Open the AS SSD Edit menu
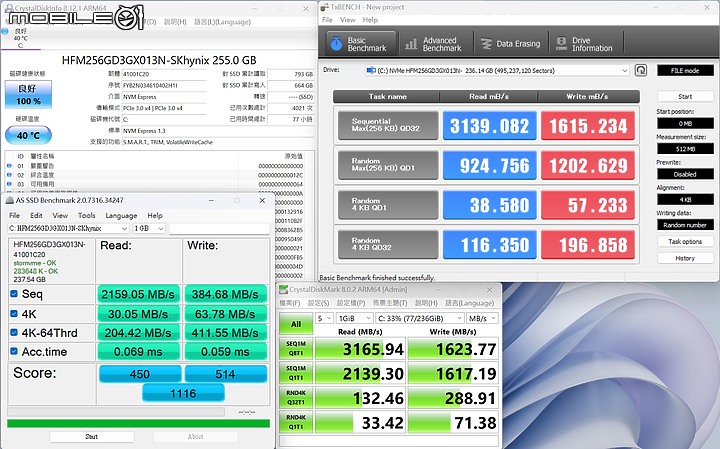Screen dimensions: 720x449 coord(36,215)
